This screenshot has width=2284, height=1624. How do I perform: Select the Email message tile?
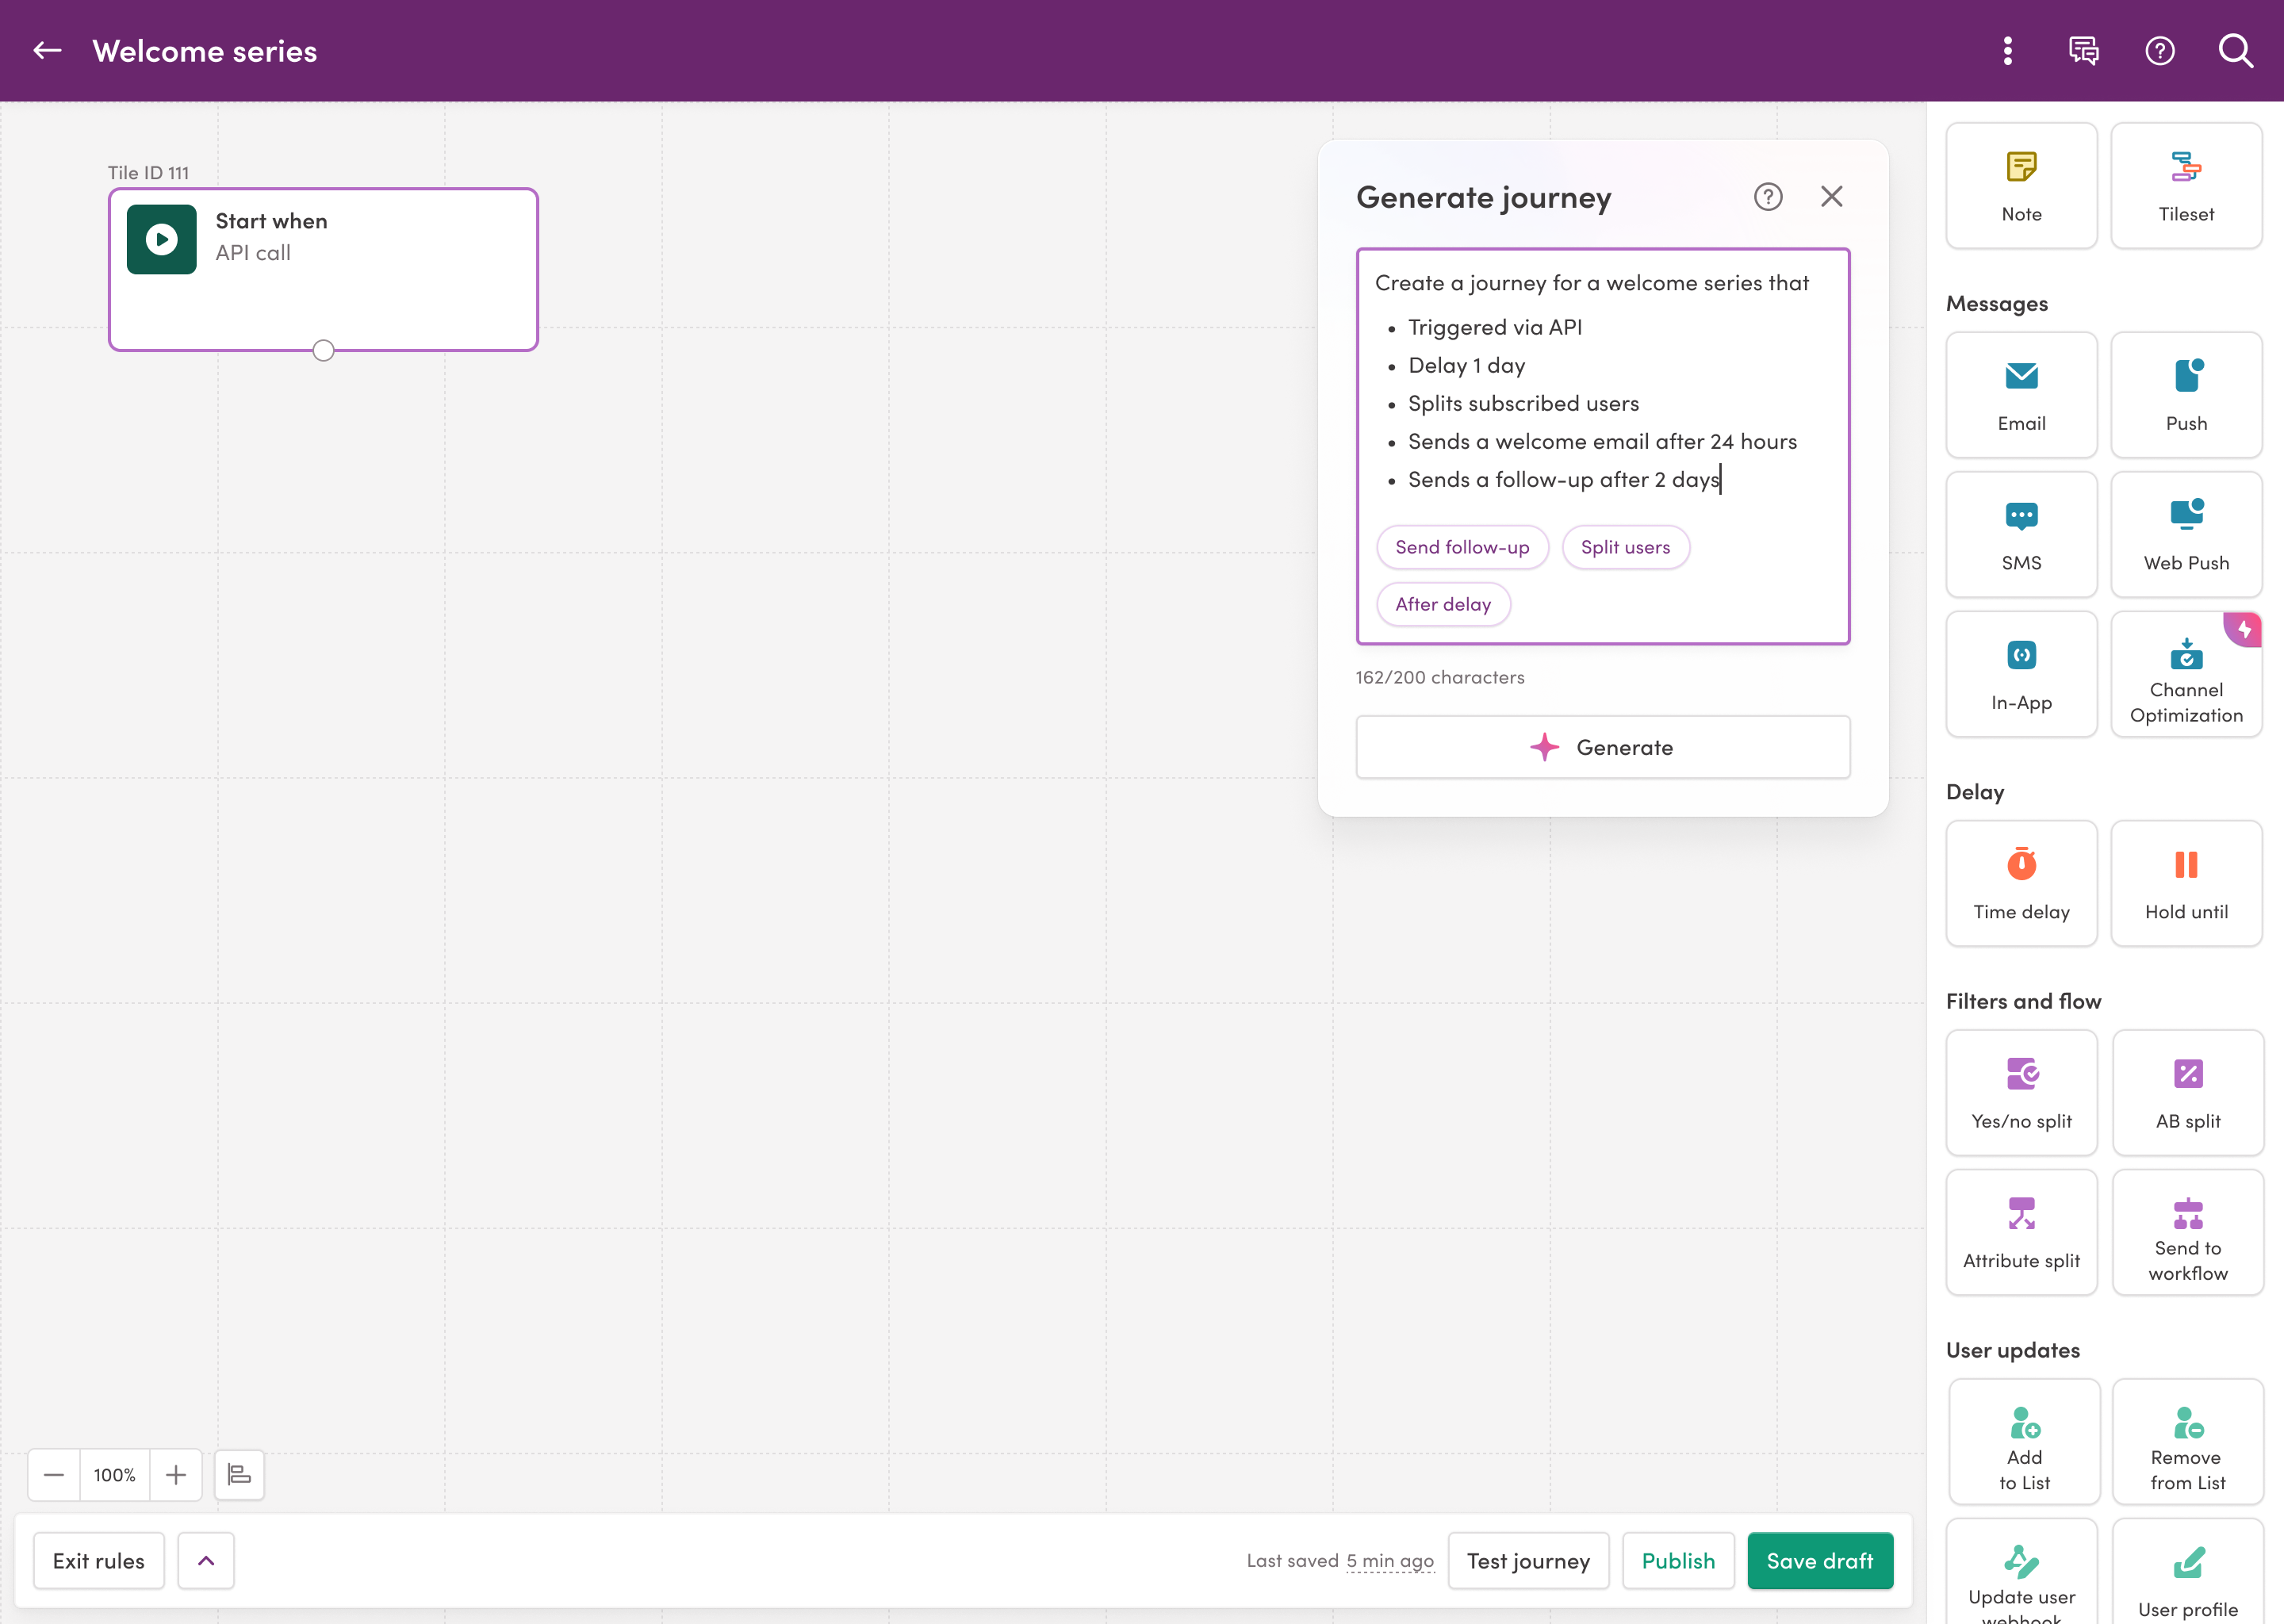pos(2021,395)
